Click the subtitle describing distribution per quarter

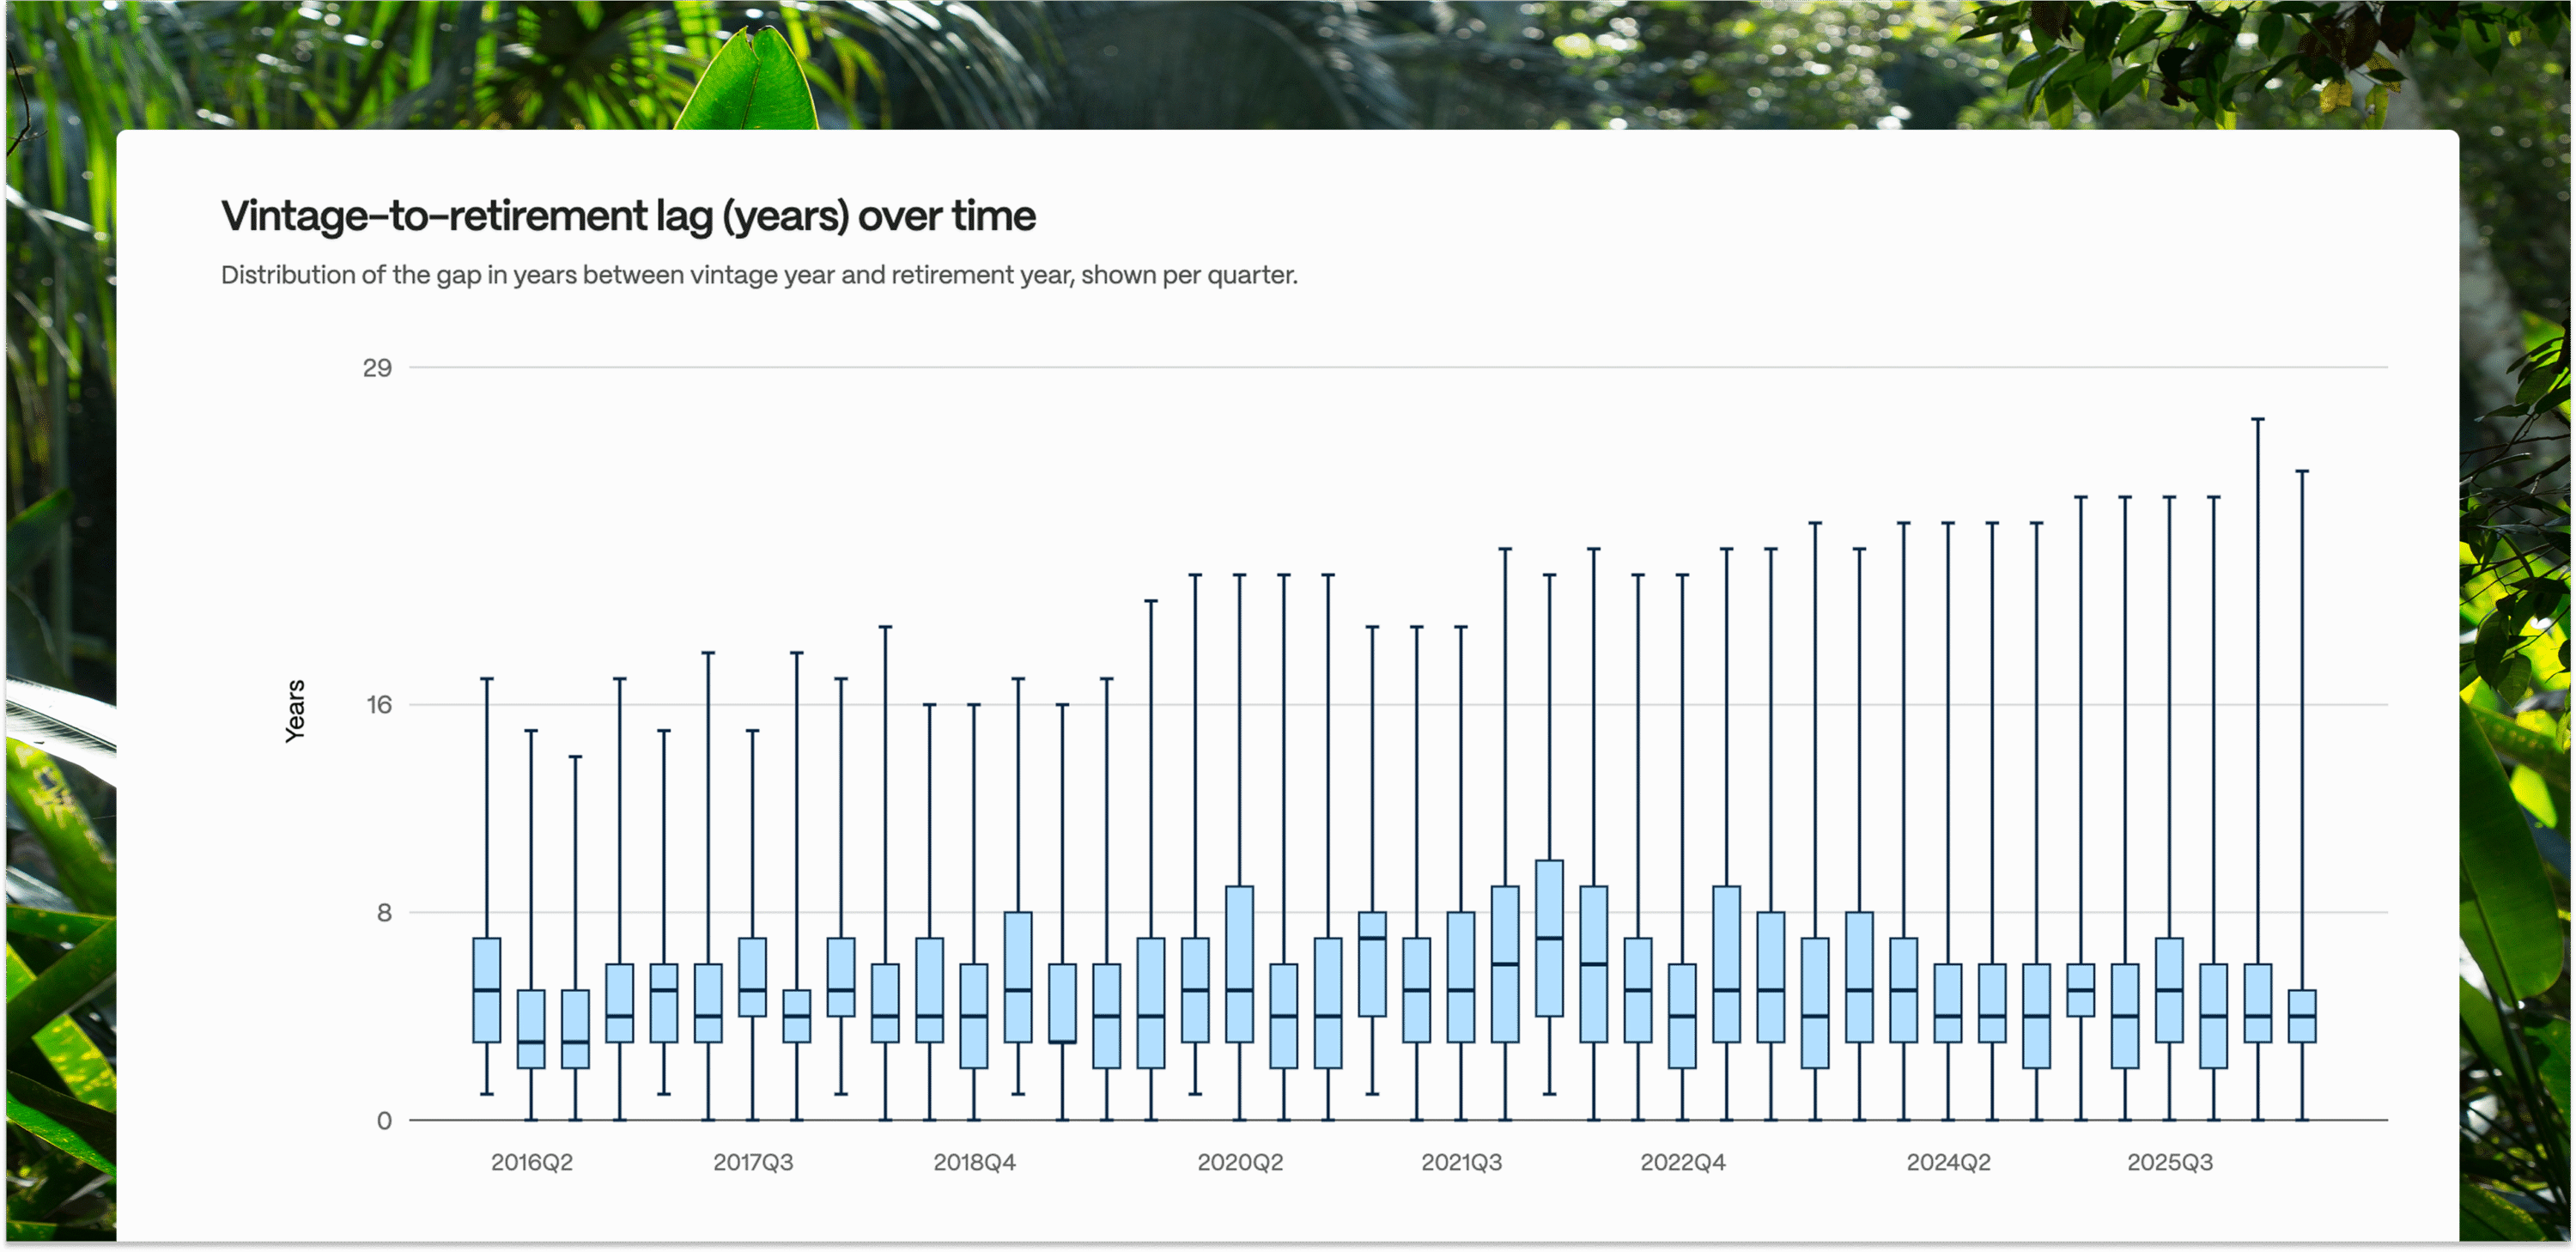(758, 275)
